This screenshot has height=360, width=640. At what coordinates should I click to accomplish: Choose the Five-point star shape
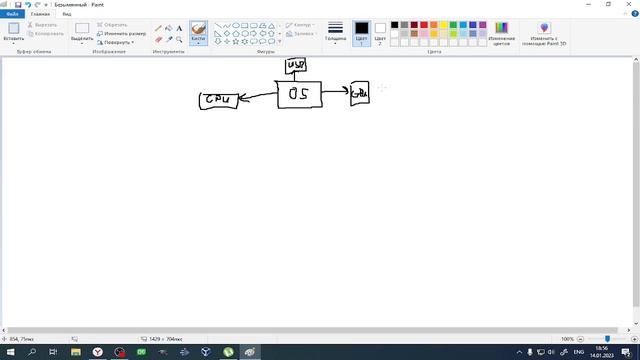236,41
